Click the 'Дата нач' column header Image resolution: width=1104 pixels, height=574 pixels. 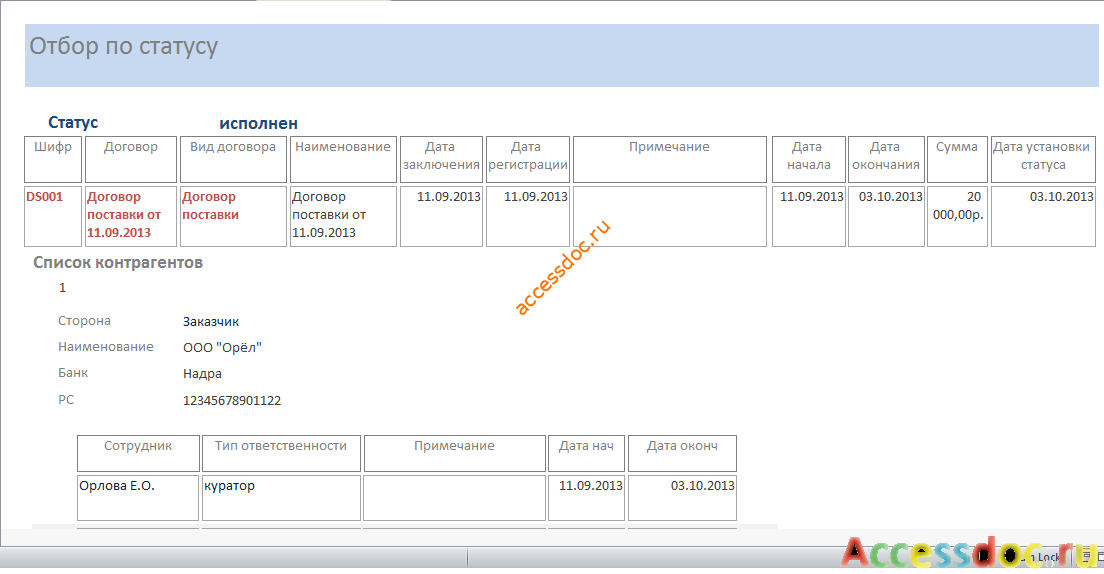pyautogui.click(x=586, y=454)
